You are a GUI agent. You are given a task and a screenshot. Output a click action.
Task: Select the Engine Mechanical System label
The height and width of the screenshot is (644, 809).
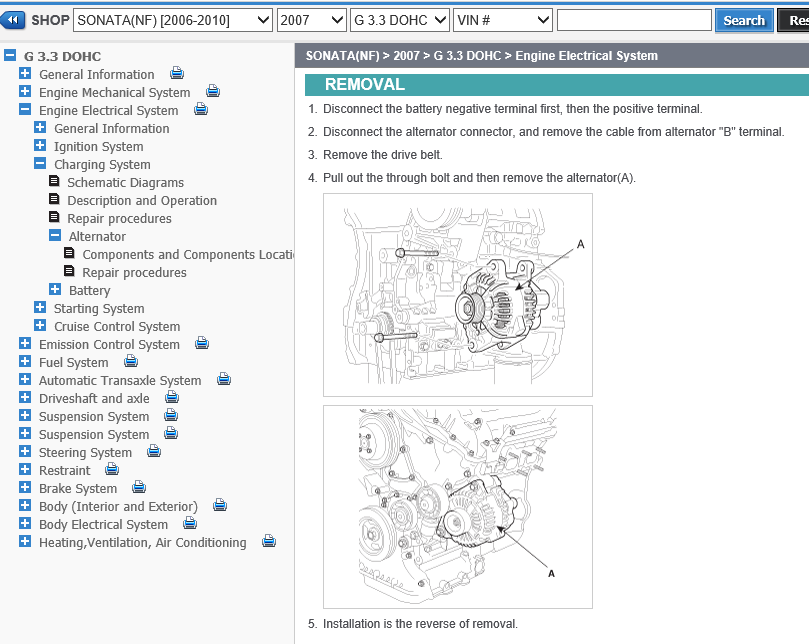point(115,93)
